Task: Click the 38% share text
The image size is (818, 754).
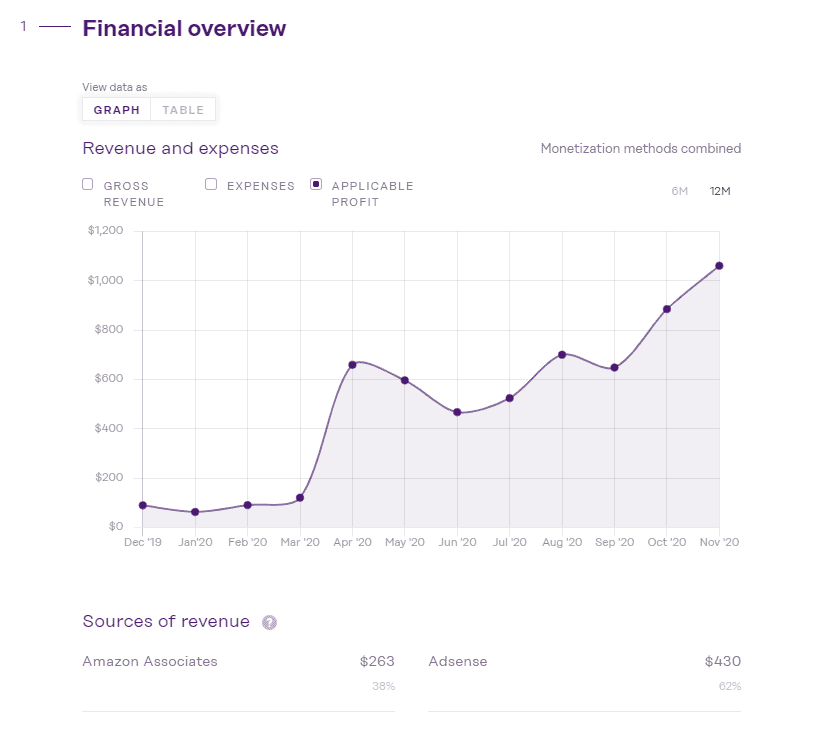Action: [383, 686]
